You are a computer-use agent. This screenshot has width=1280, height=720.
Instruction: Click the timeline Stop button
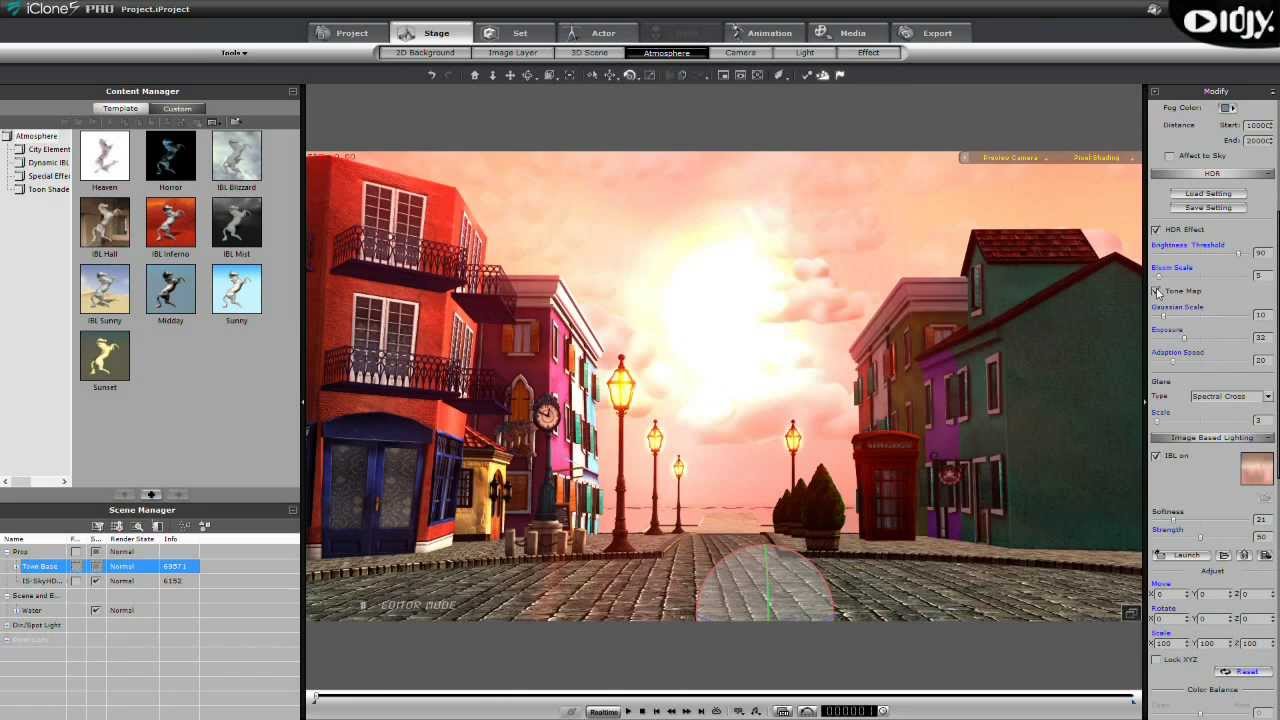(642, 711)
